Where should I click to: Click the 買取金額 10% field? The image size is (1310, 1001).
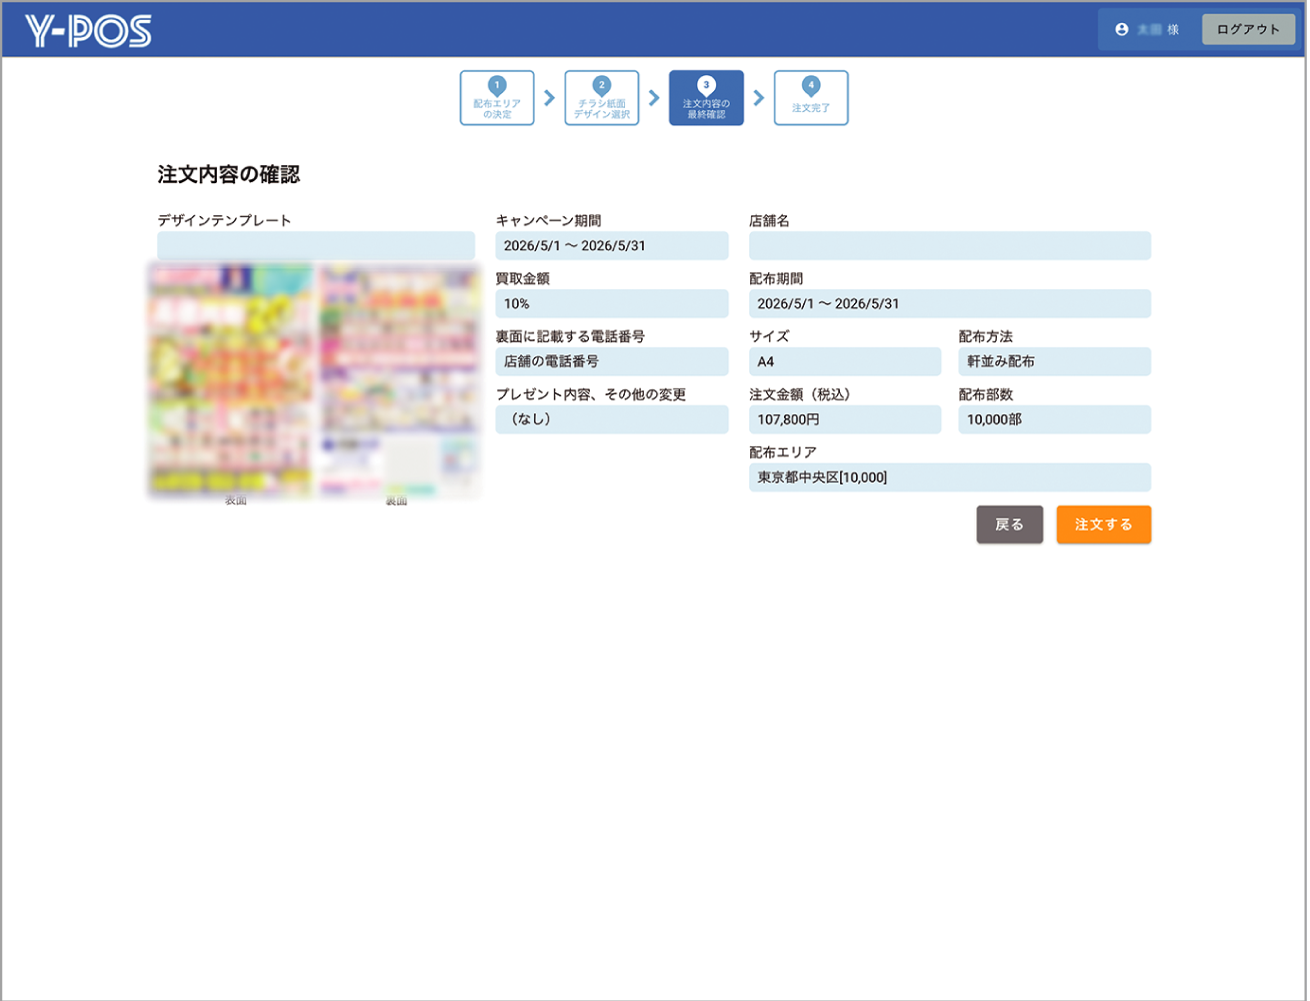click(x=612, y=304)
